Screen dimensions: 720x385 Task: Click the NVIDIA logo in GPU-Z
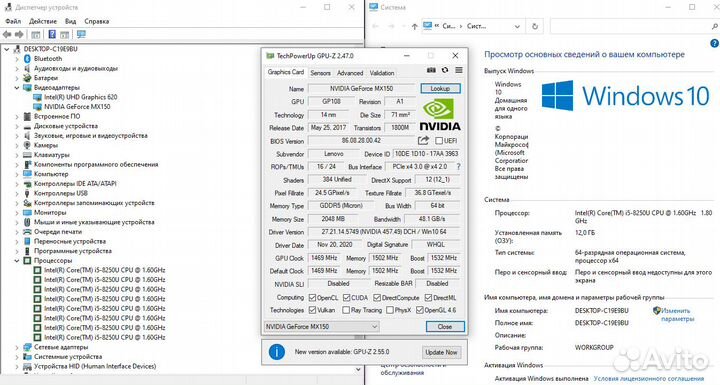point(439,115)
